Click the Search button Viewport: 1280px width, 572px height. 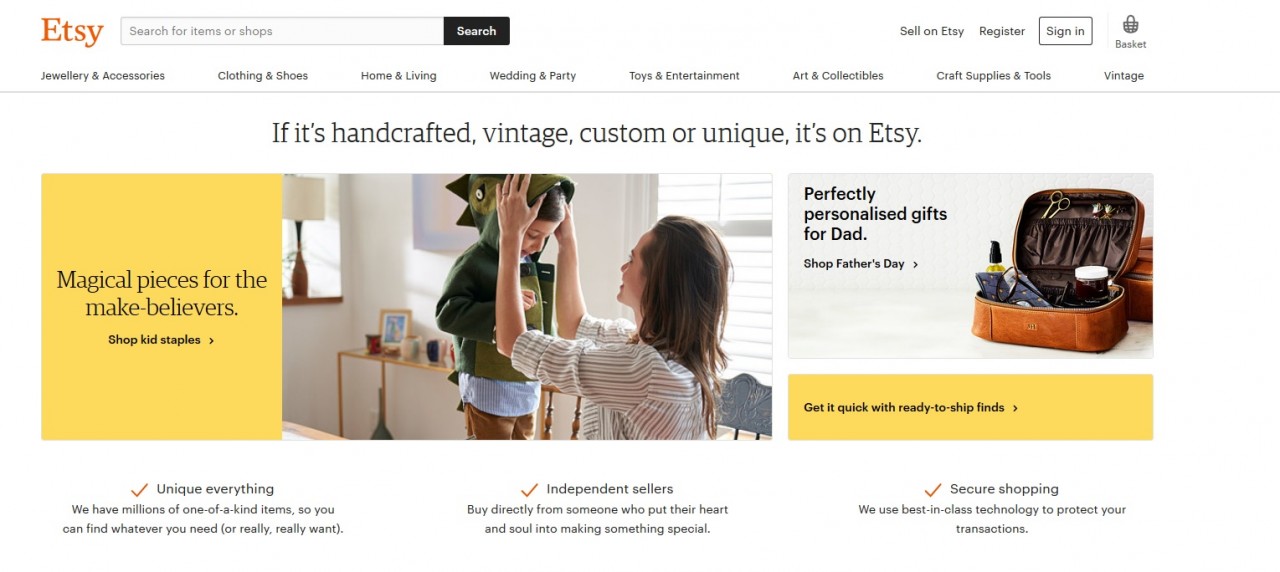tap(477, 31)
